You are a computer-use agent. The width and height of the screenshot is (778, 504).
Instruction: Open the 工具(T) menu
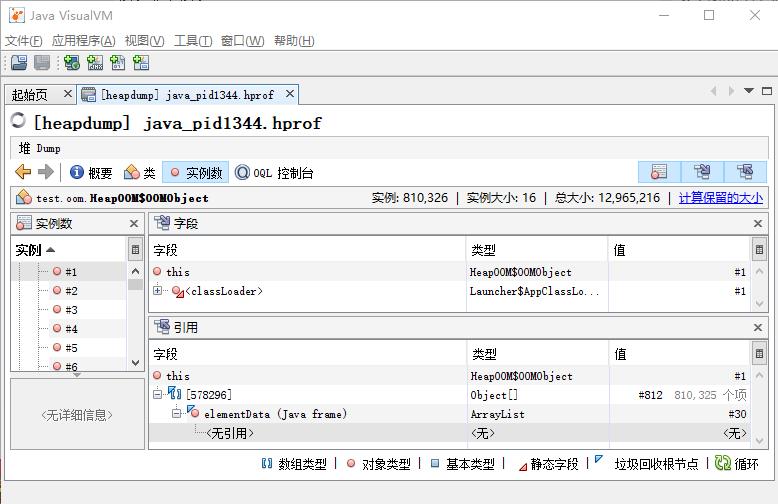(x=193, y=41)
